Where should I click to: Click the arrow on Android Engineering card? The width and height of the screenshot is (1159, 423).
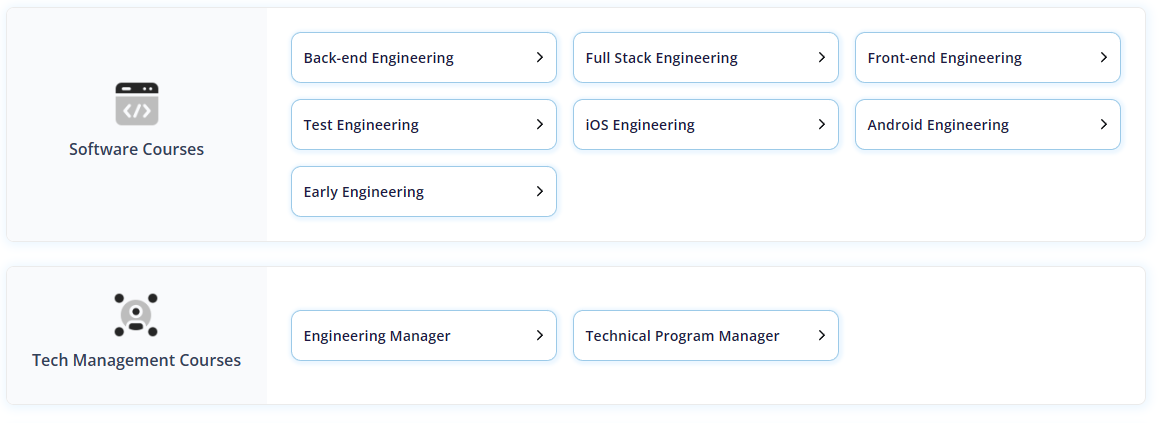point(1104,124)
